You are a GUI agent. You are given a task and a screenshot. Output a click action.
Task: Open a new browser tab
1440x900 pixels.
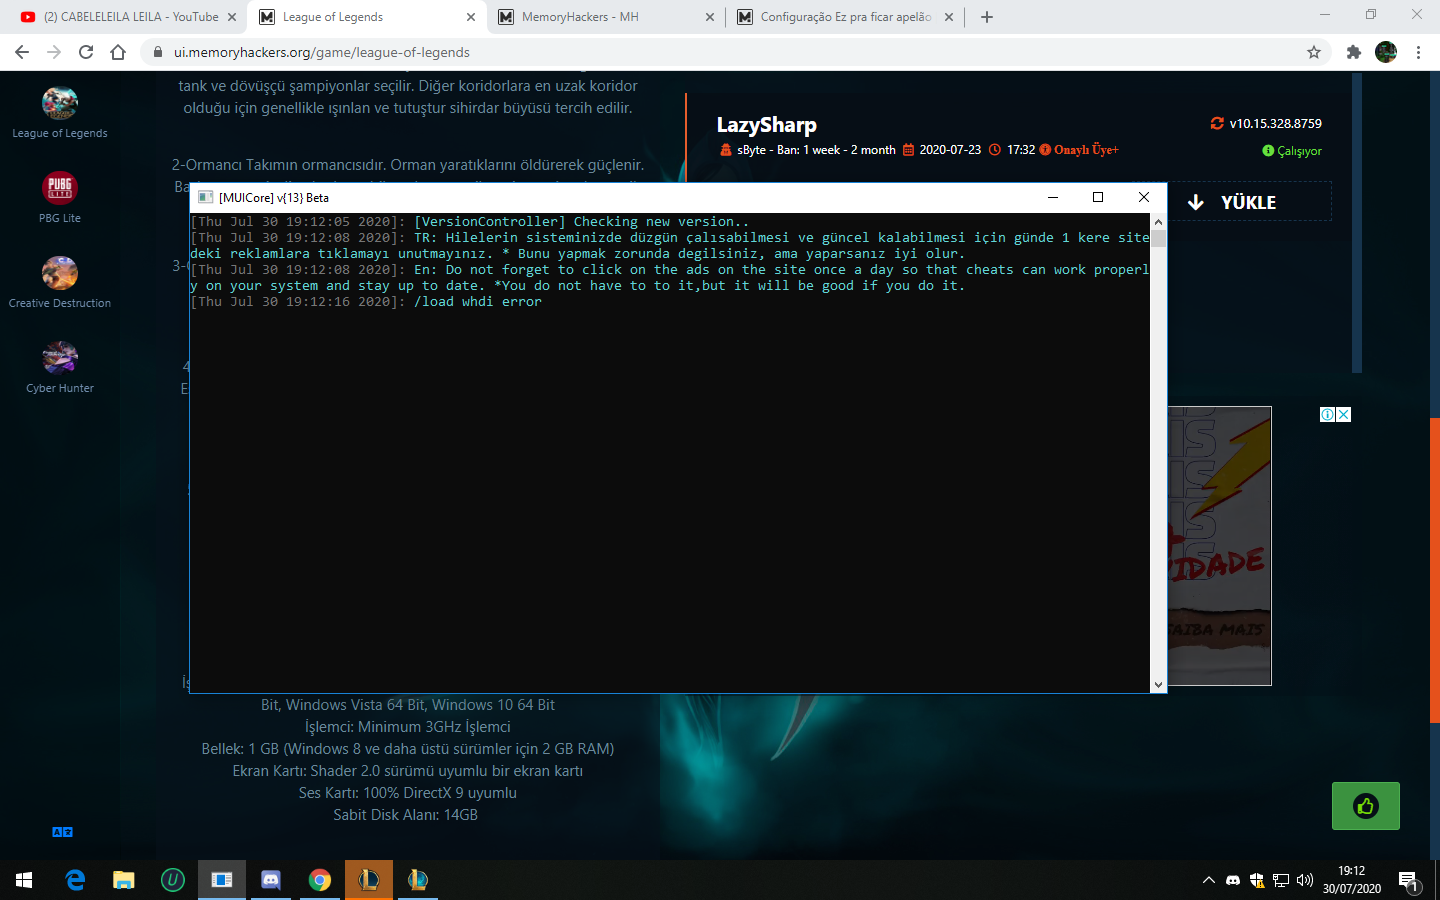pyautogui.click(x=987, y=17)
